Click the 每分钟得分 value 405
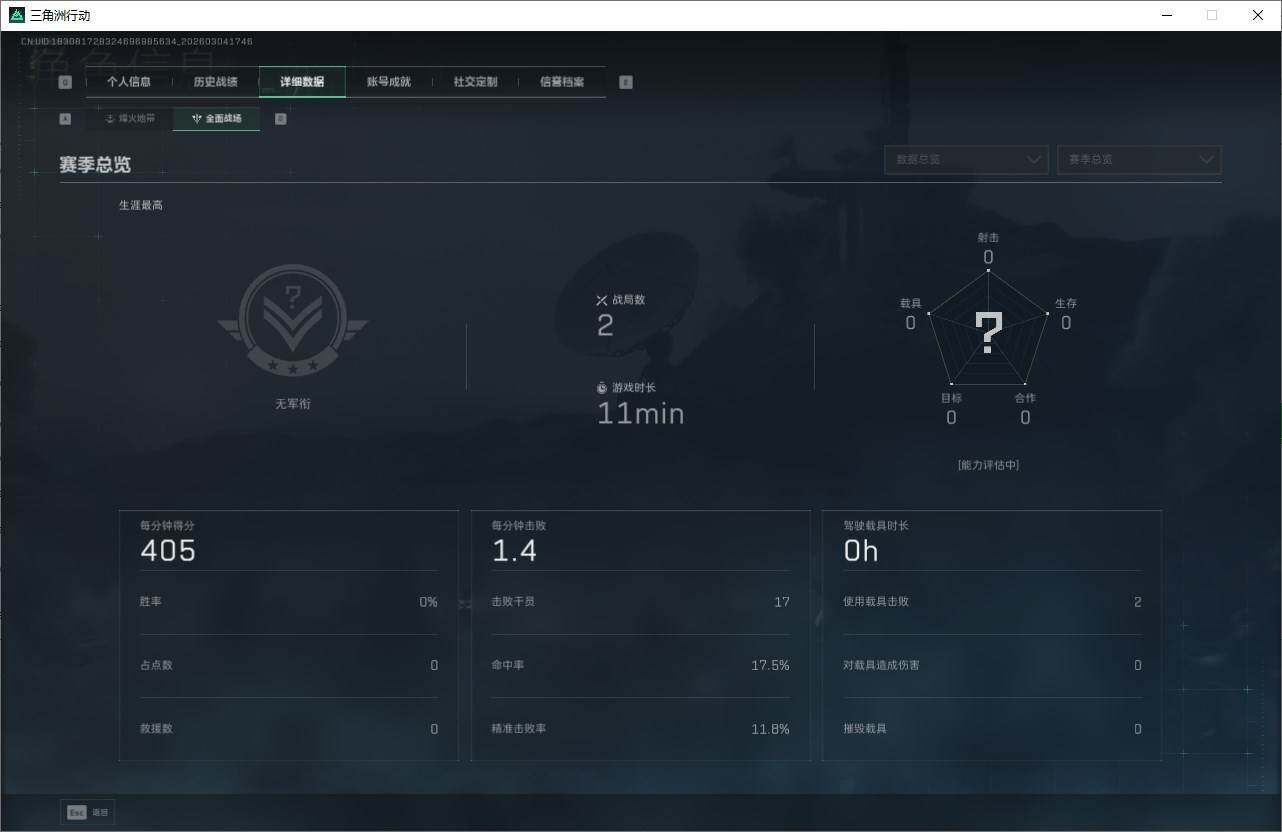The width and height of the screenshot is (1282, 832). pos(168,551)
